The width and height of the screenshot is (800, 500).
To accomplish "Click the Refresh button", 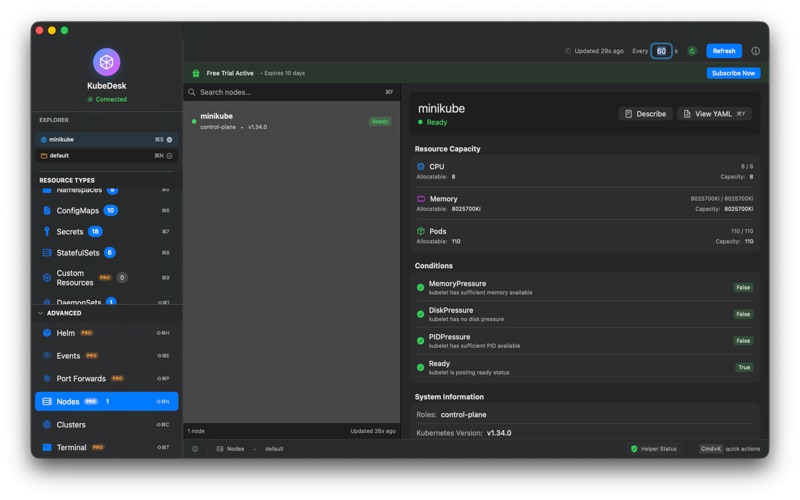I will [x=723, y=51].
